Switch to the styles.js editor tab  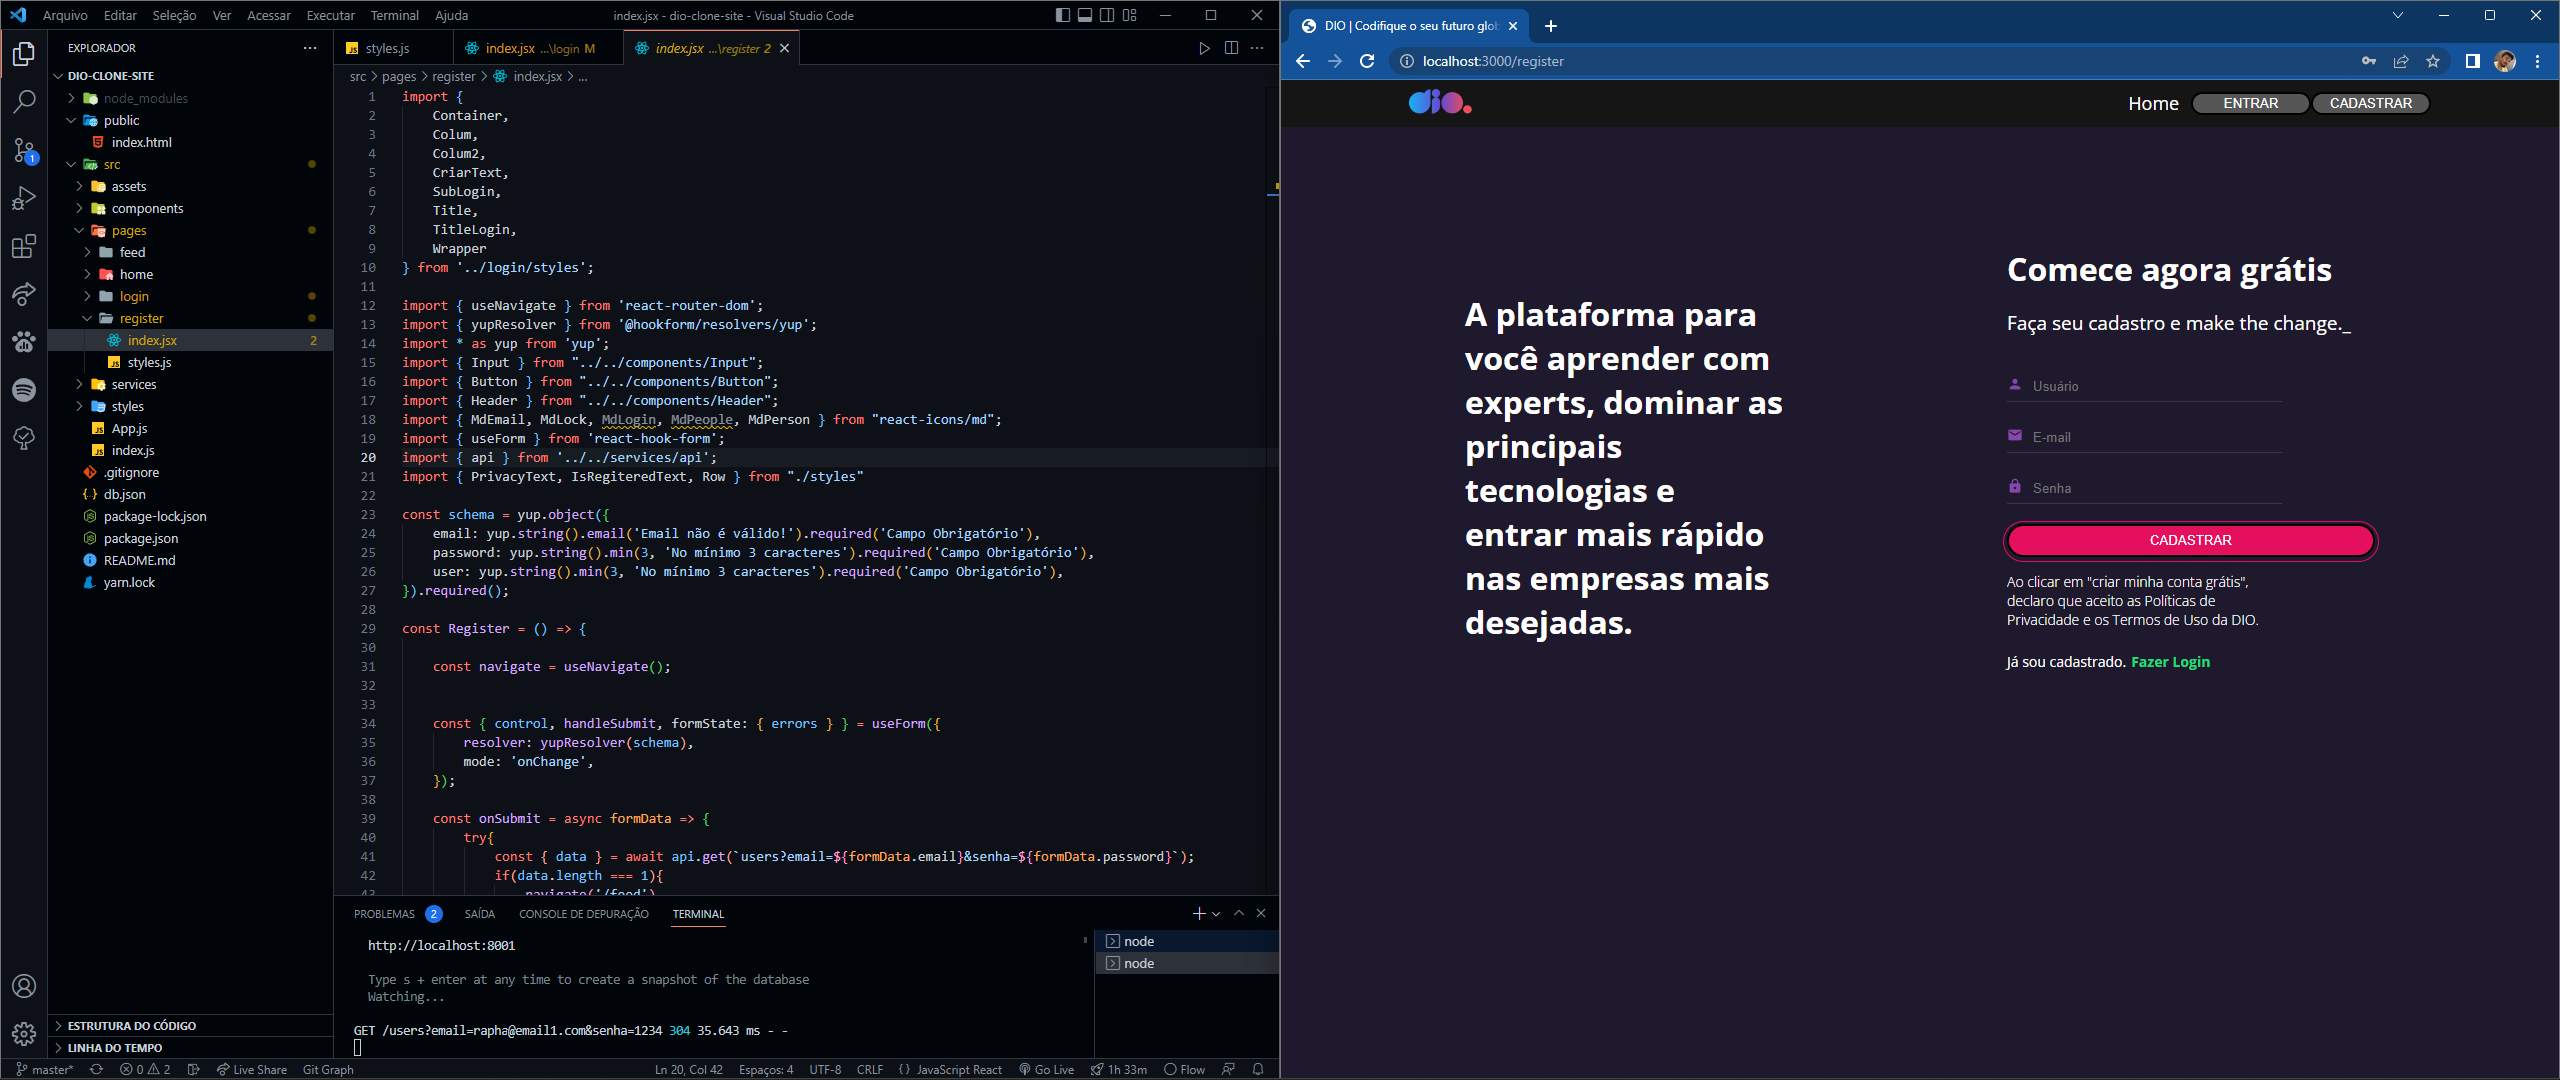(x=386, y=47)
